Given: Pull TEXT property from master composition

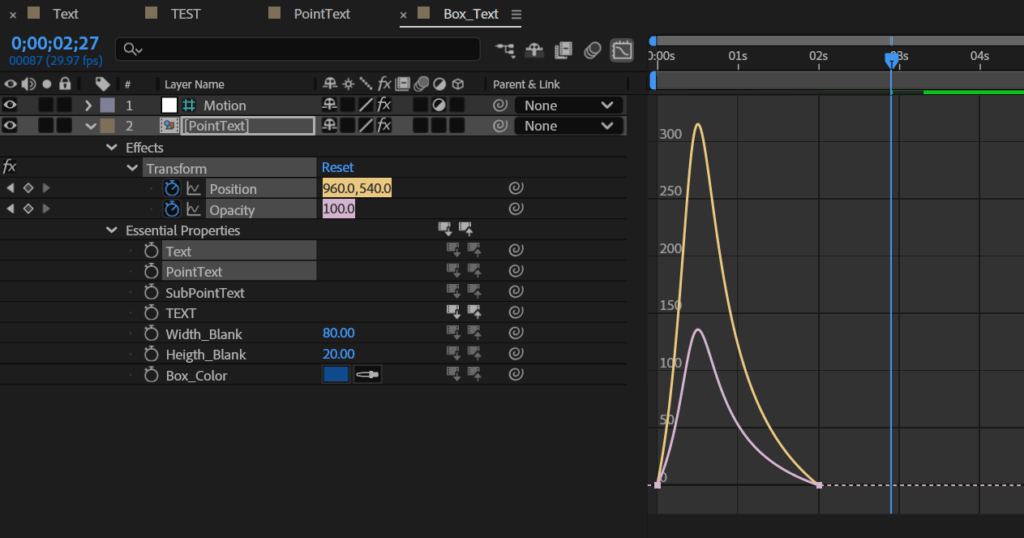Looking at the screenshot, I should [x=453, y=312].
